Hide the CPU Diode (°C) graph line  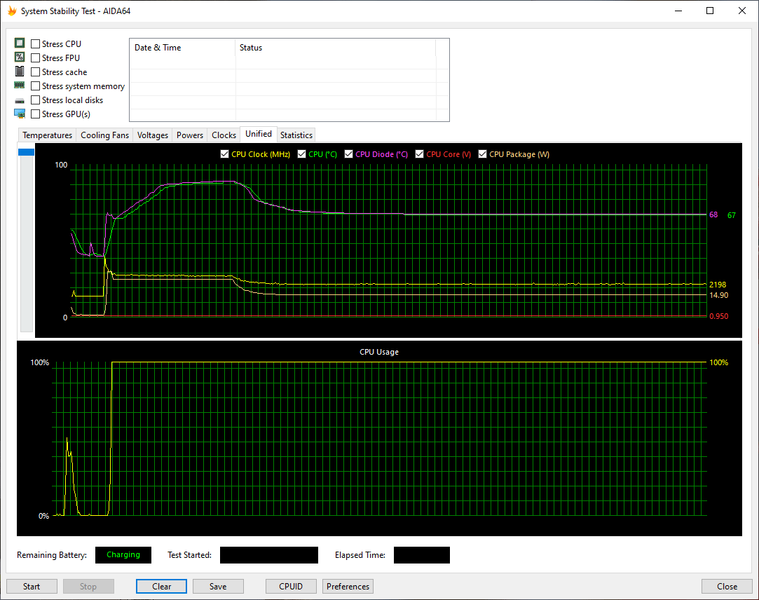pos(349,154)
